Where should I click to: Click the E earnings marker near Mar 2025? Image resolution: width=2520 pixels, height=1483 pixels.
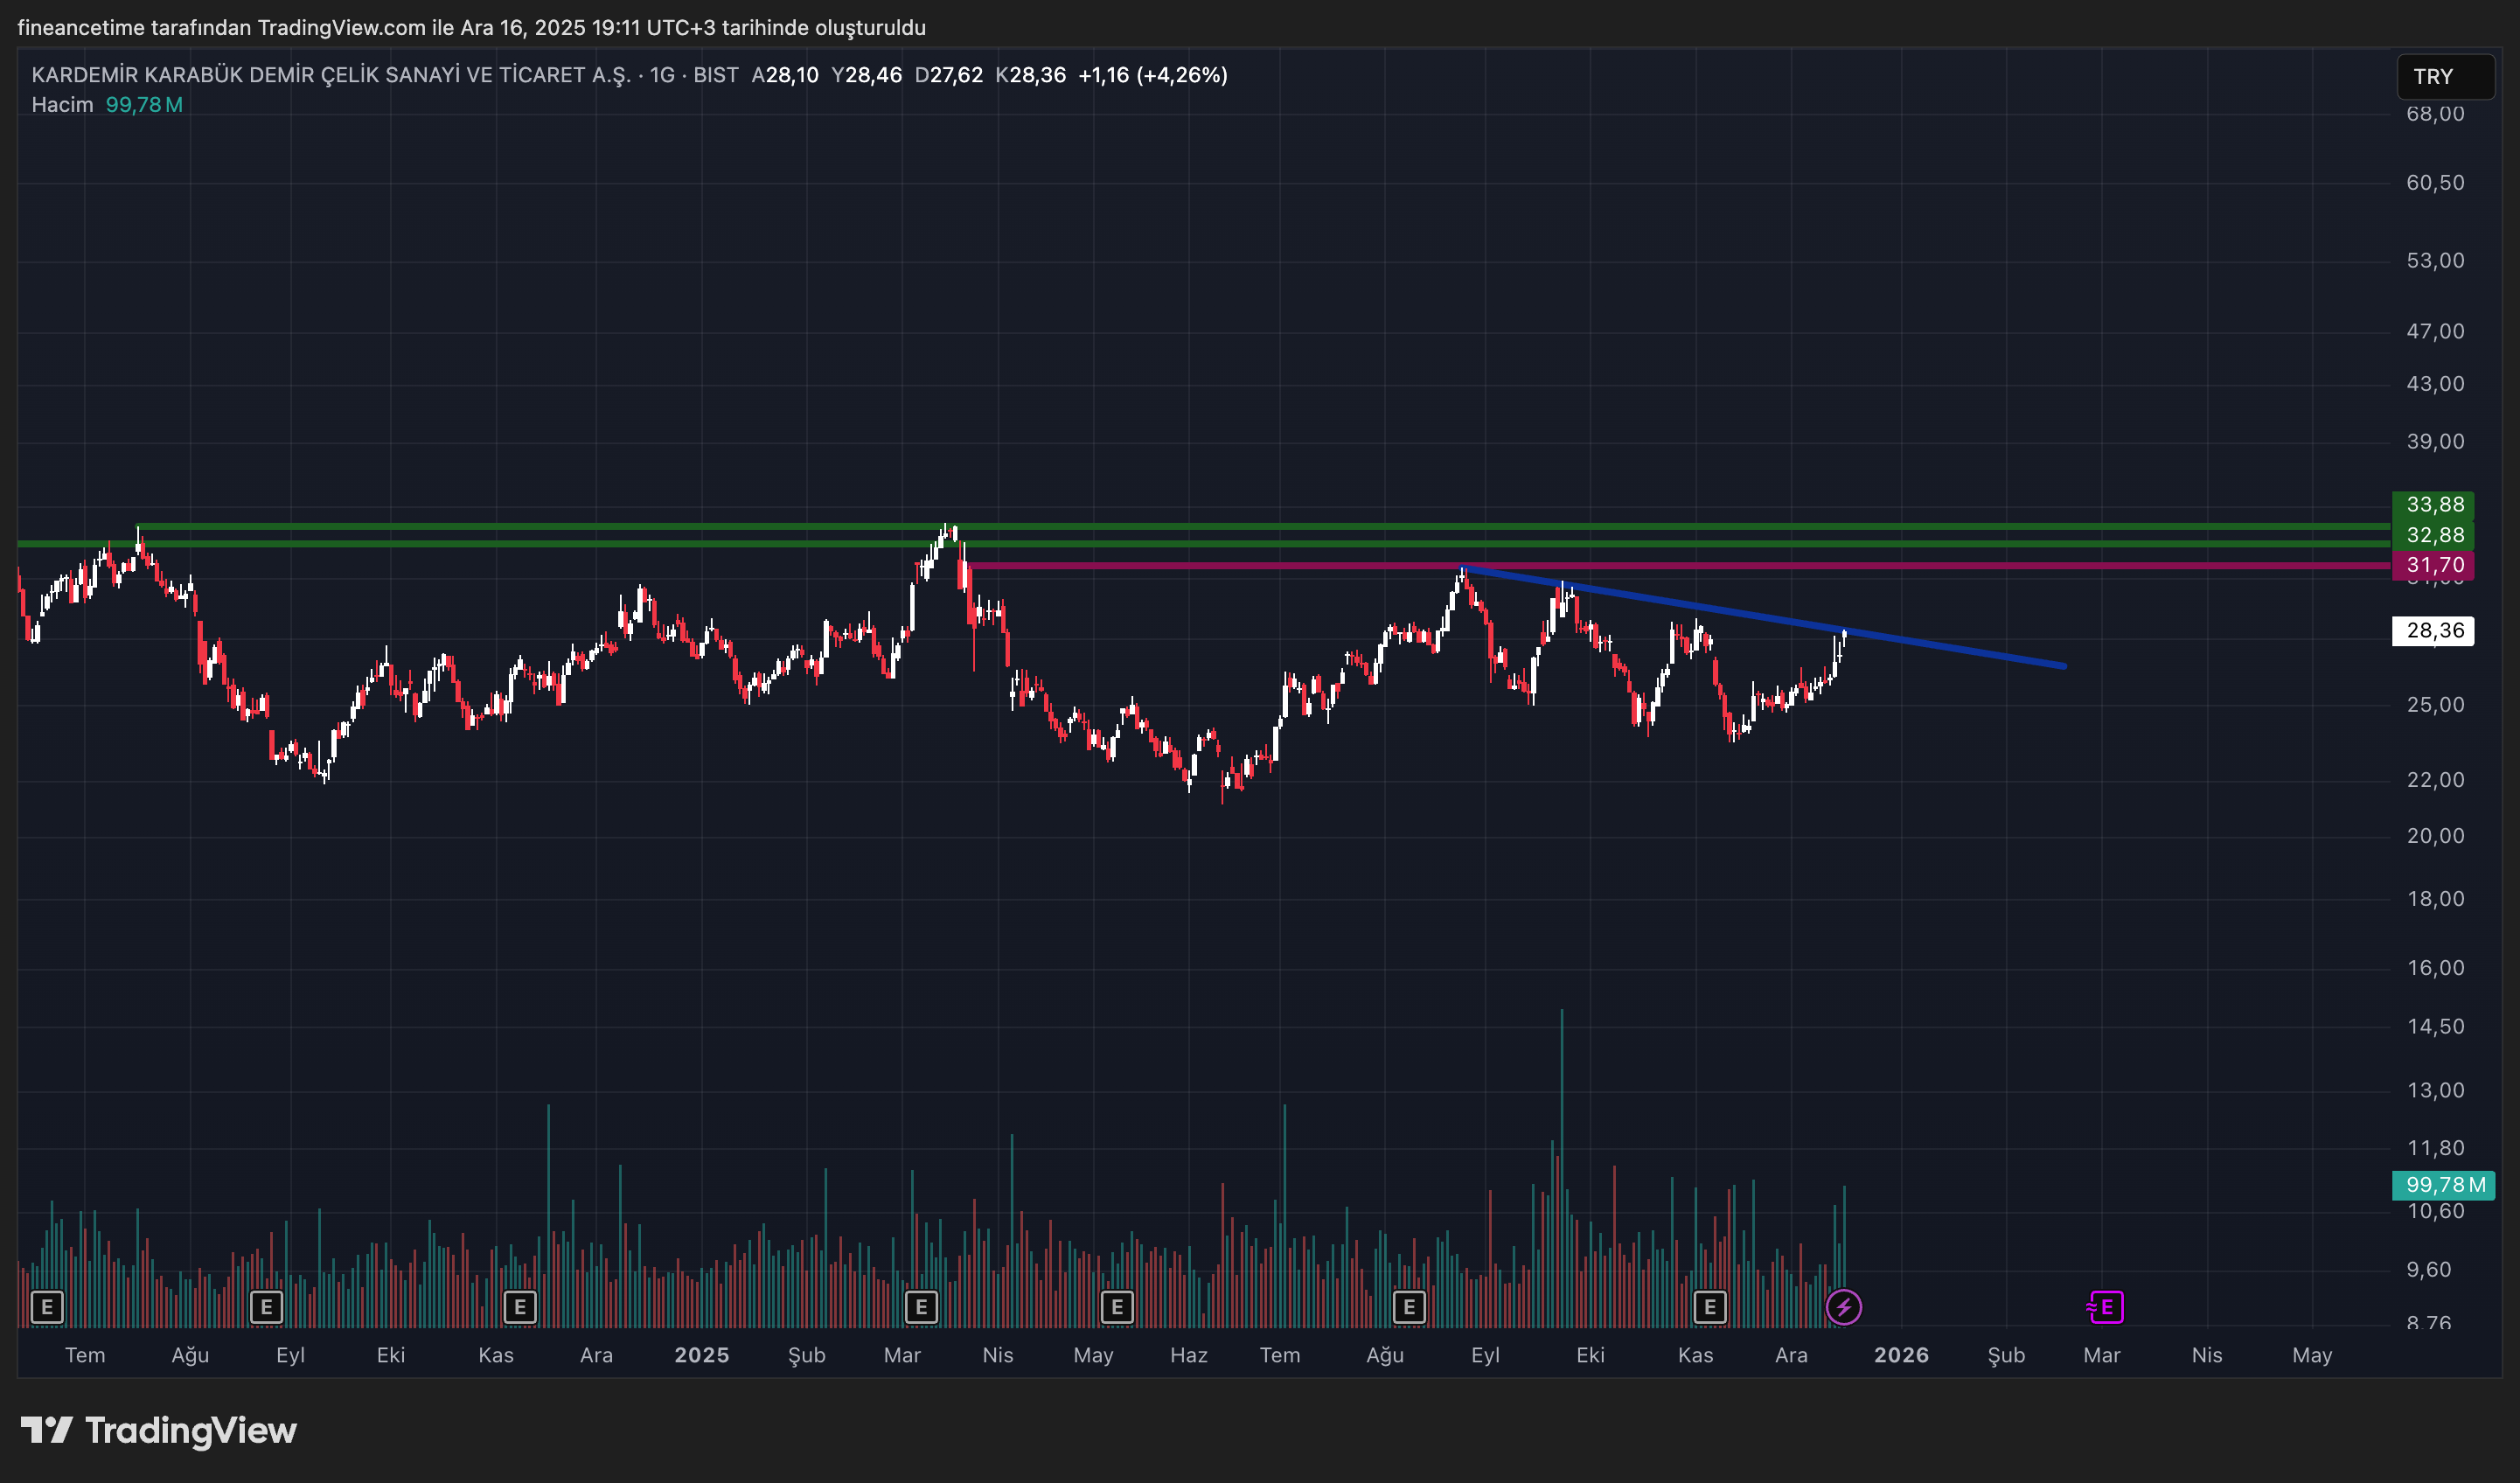coord(920,1307)
